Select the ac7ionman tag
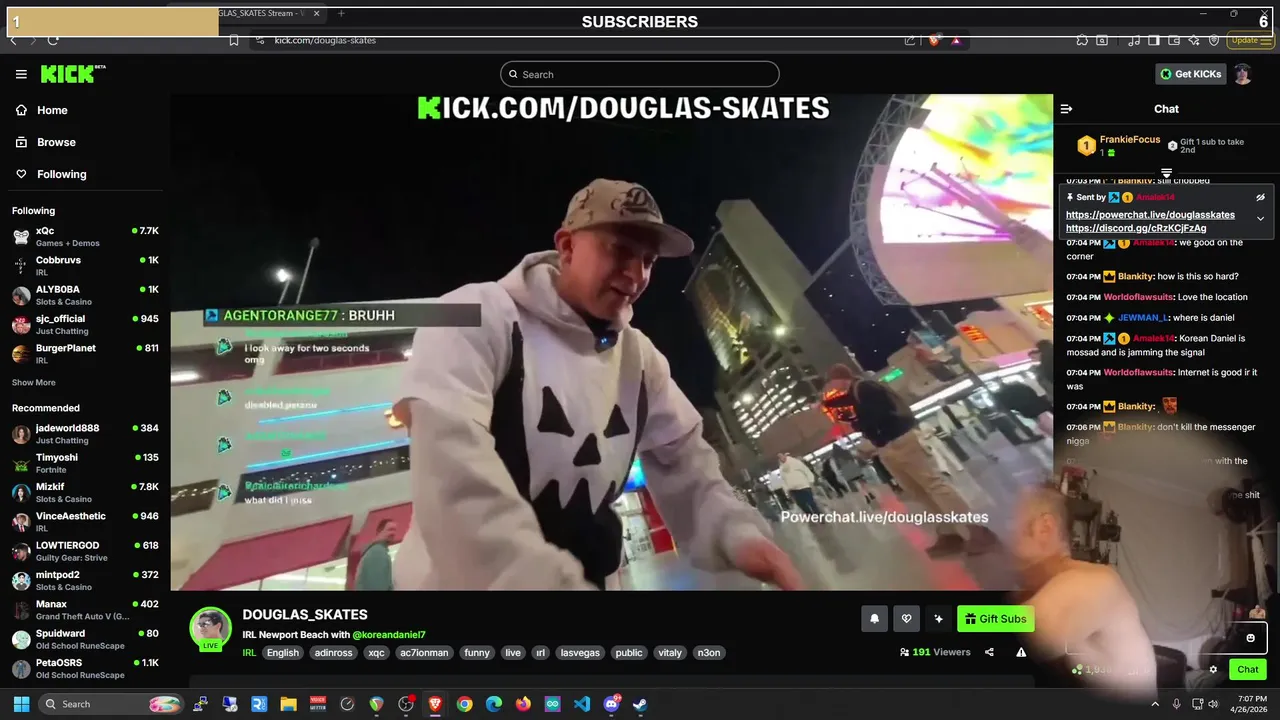The image size is (1280, 720). [x=424, y=653]
